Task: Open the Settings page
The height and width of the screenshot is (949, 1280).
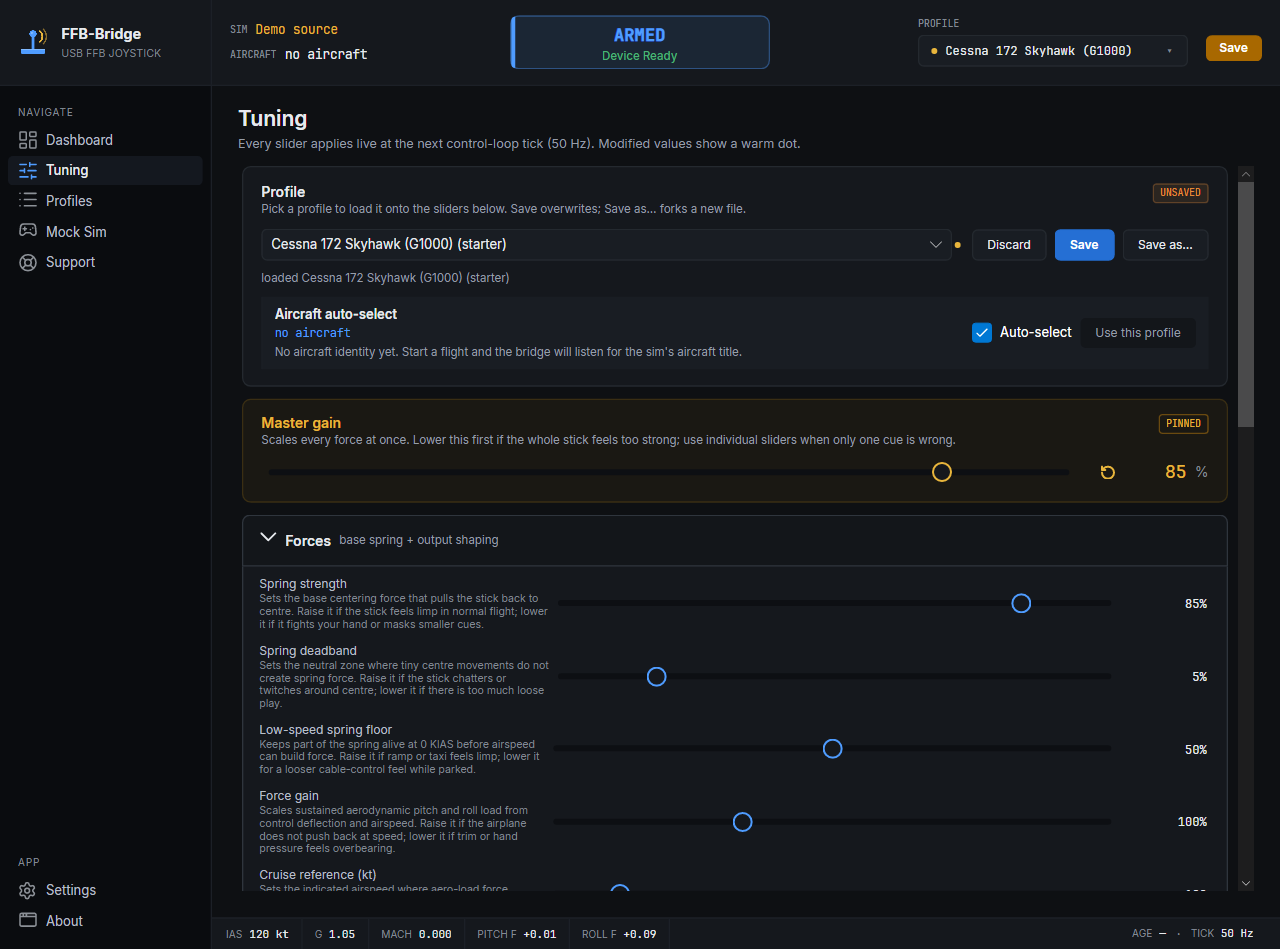Action: coord(105,890)
